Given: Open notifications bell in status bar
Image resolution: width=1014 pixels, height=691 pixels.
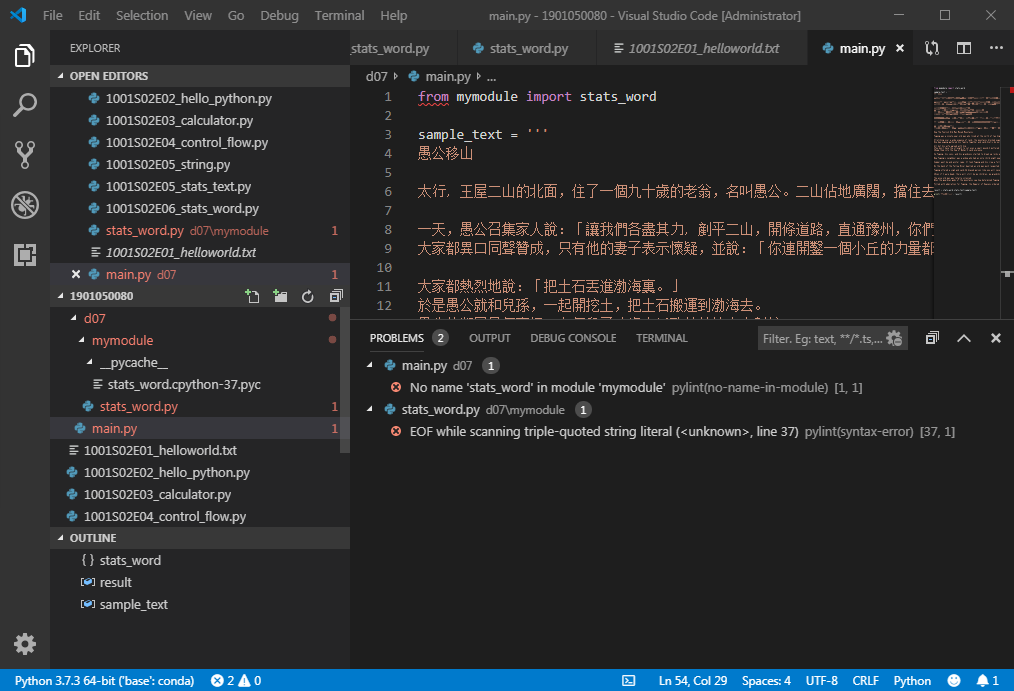Looking at the screenshot, I should (987, 681).
